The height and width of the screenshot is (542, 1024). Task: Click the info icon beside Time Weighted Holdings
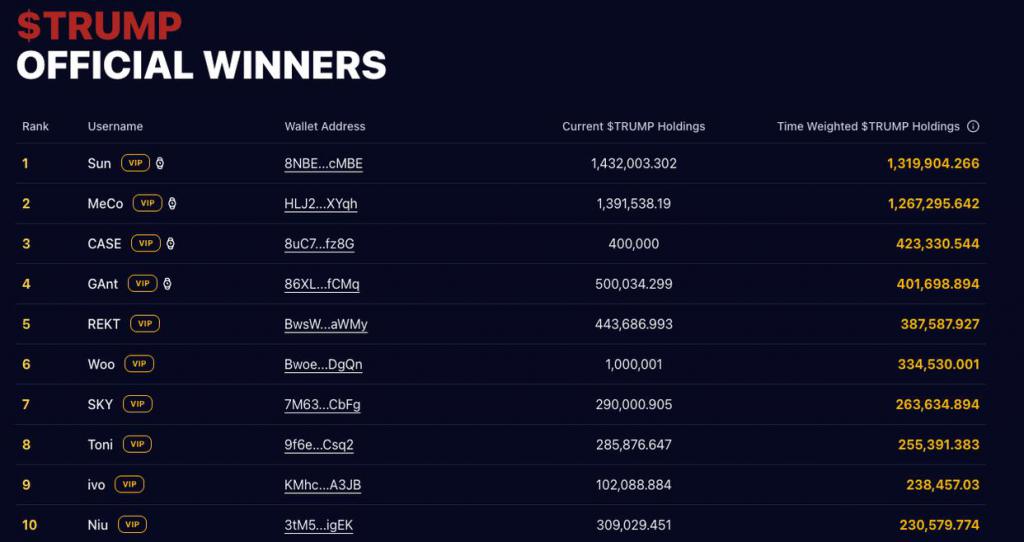[x=973, y=127]
